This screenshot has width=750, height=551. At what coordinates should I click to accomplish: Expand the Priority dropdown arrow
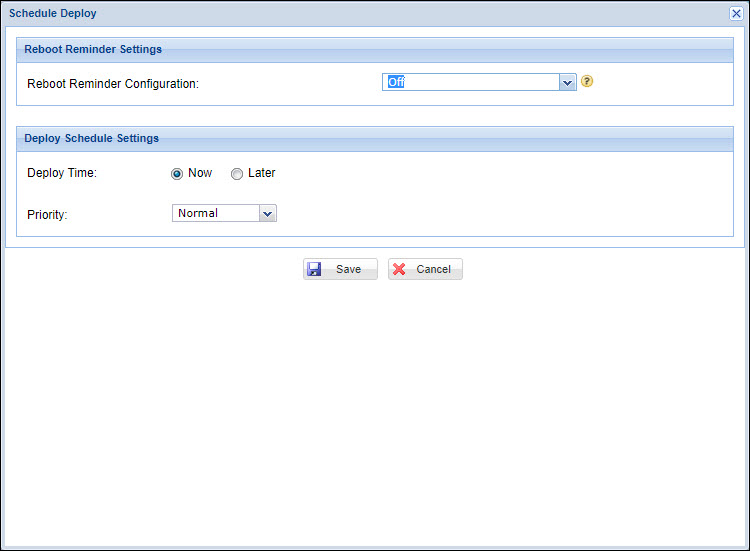[x=267, y=213]
